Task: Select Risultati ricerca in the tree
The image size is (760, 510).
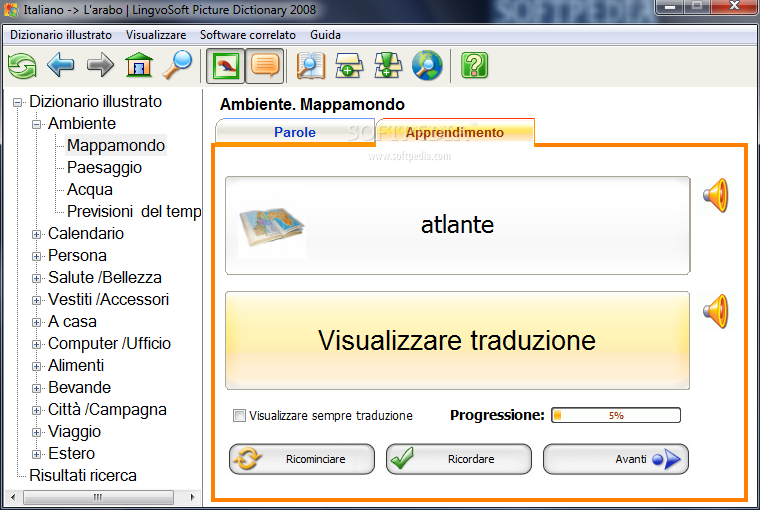Action: point(83,476)
